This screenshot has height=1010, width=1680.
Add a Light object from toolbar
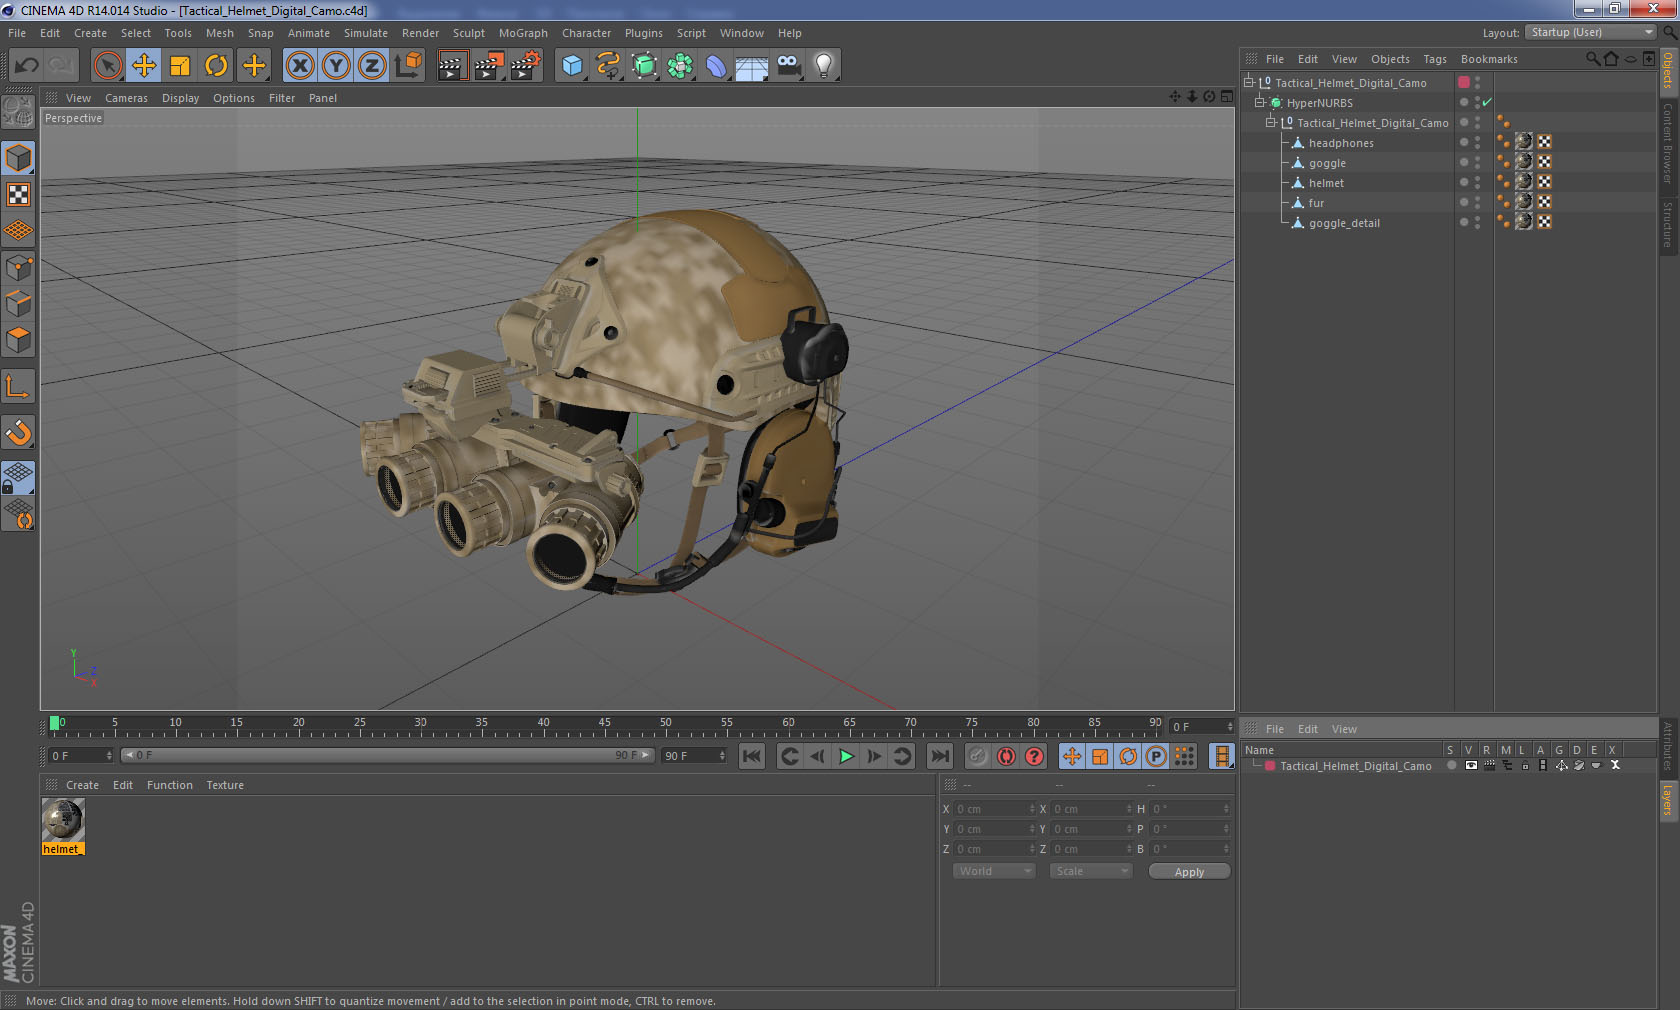(x=823, y=66)
